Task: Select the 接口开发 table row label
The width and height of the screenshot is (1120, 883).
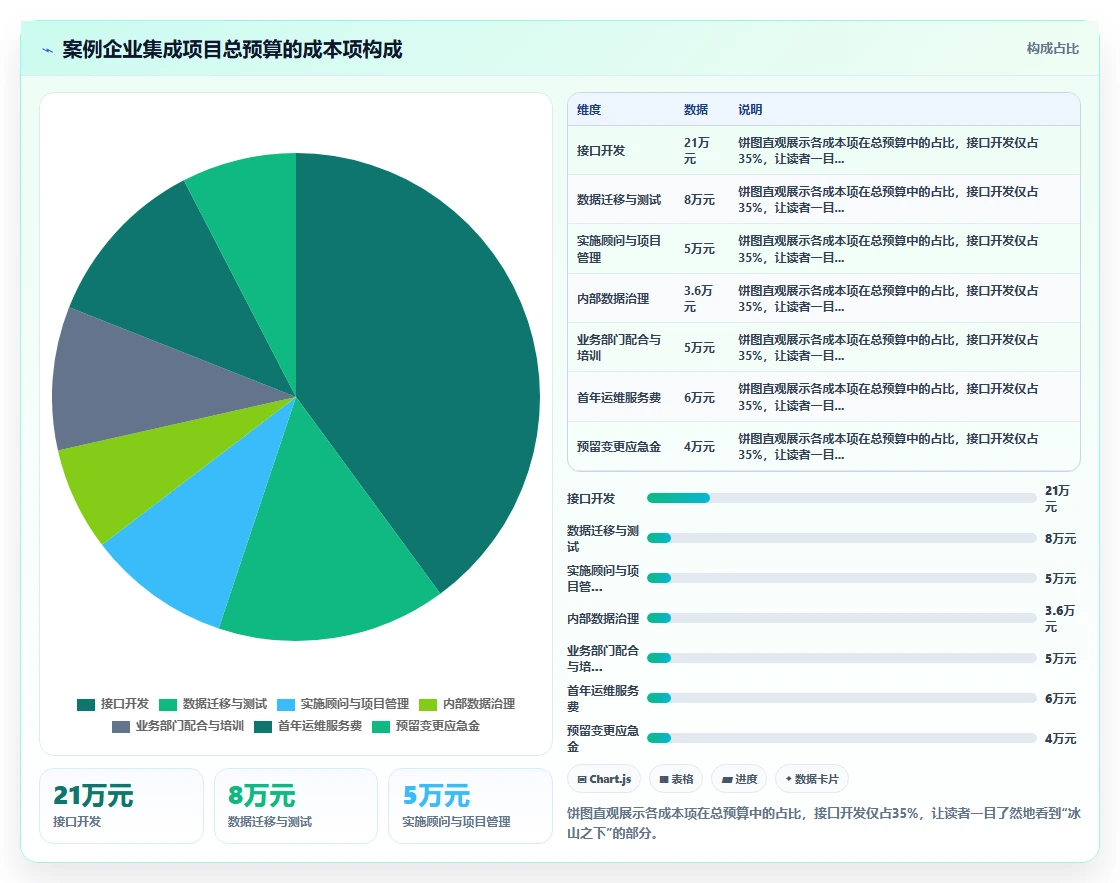Action: pyautogui.click(x=601, y=151)
